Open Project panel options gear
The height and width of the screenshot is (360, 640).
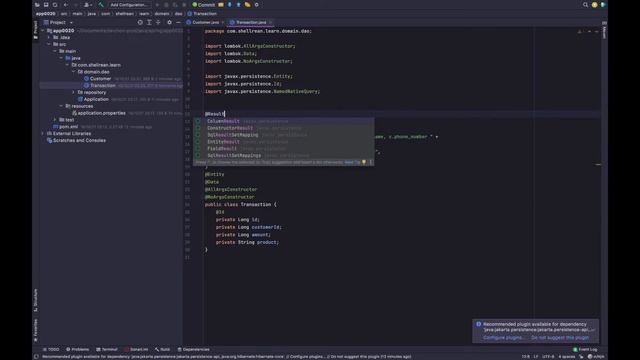coord(169,22)
